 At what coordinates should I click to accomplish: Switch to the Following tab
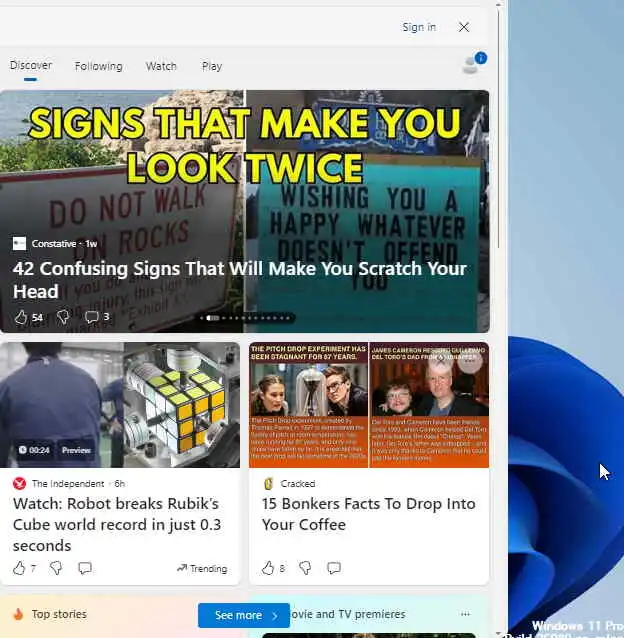tap(98, 66)
